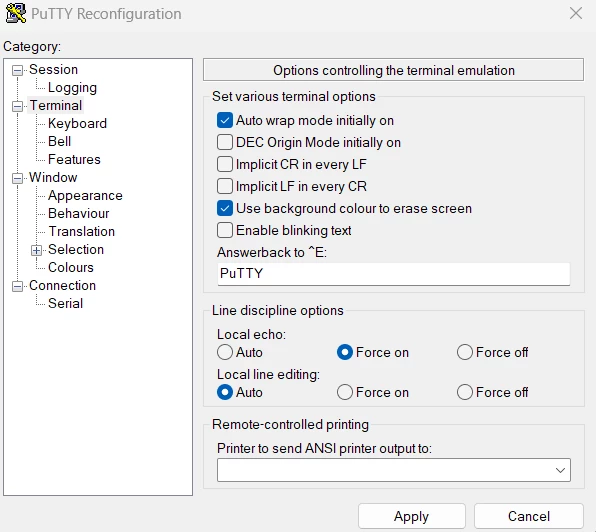Set Local line editing to Force off
This screenshot has height=532, width=596.
(x=465, y=392)
